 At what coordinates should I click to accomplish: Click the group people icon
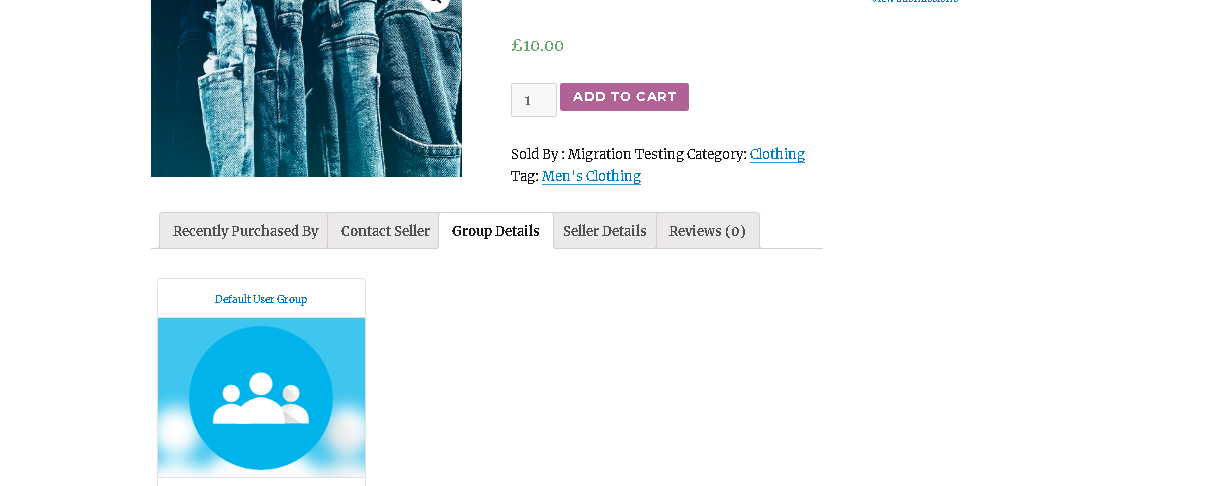click(261, 399)
